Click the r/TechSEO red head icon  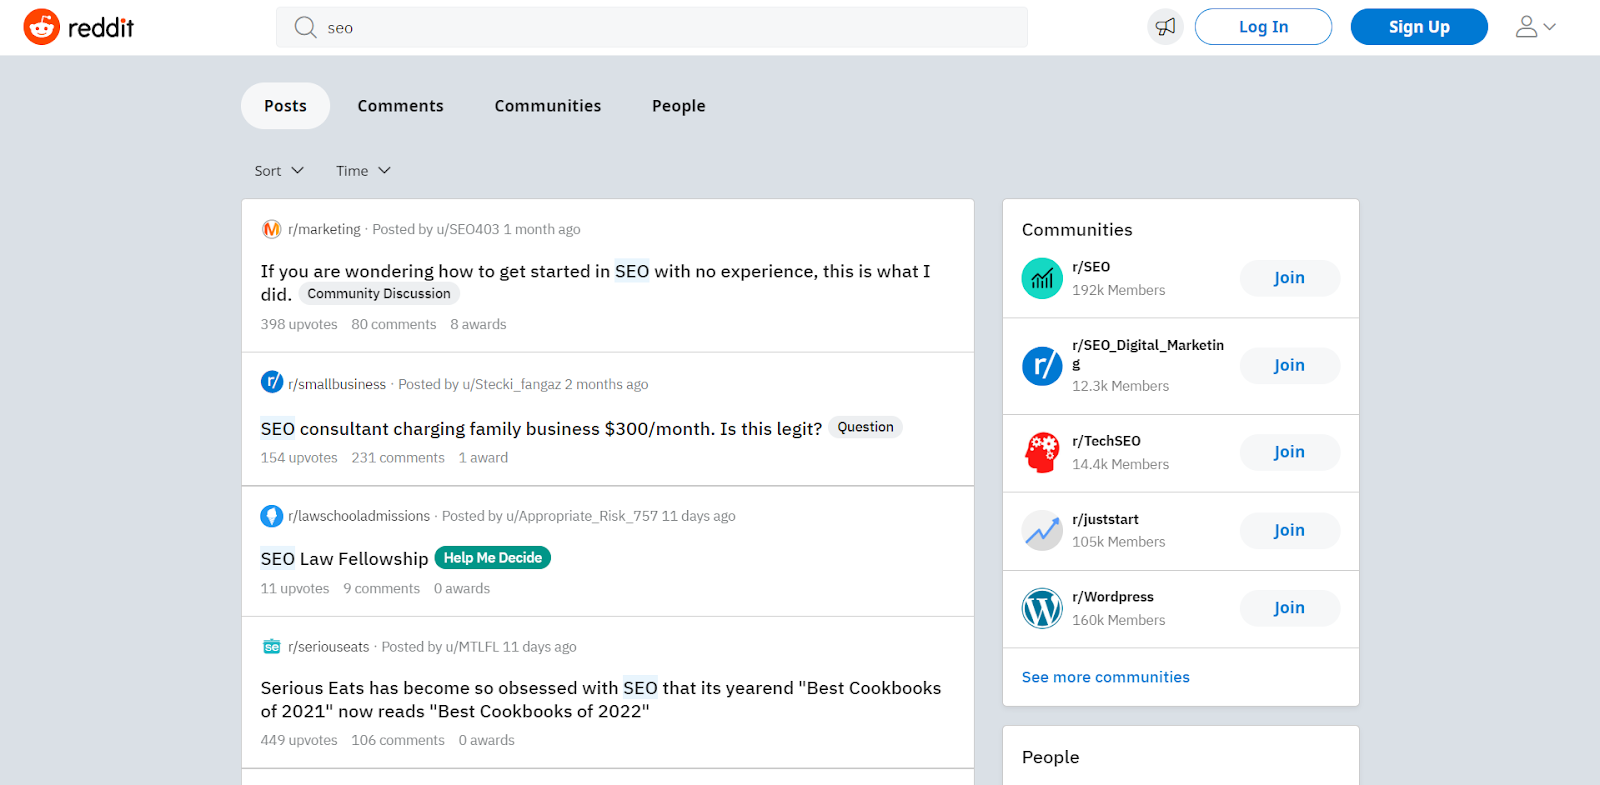(1042, 452)
